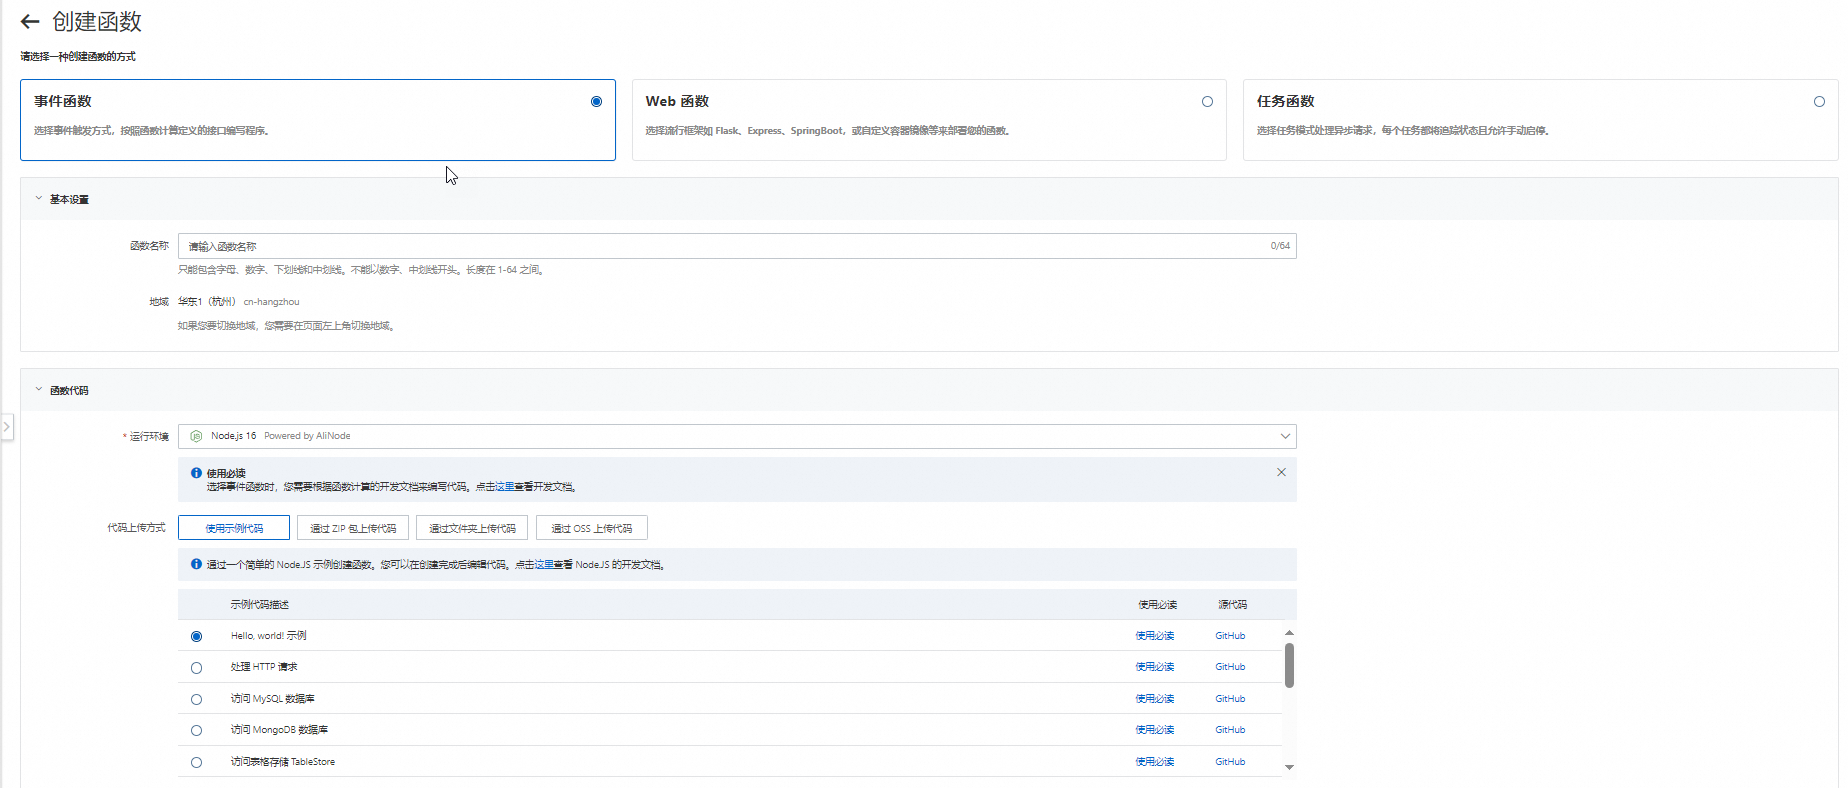Open 使用必读 link for 处理 HTTP 请求

(1154, 667)
